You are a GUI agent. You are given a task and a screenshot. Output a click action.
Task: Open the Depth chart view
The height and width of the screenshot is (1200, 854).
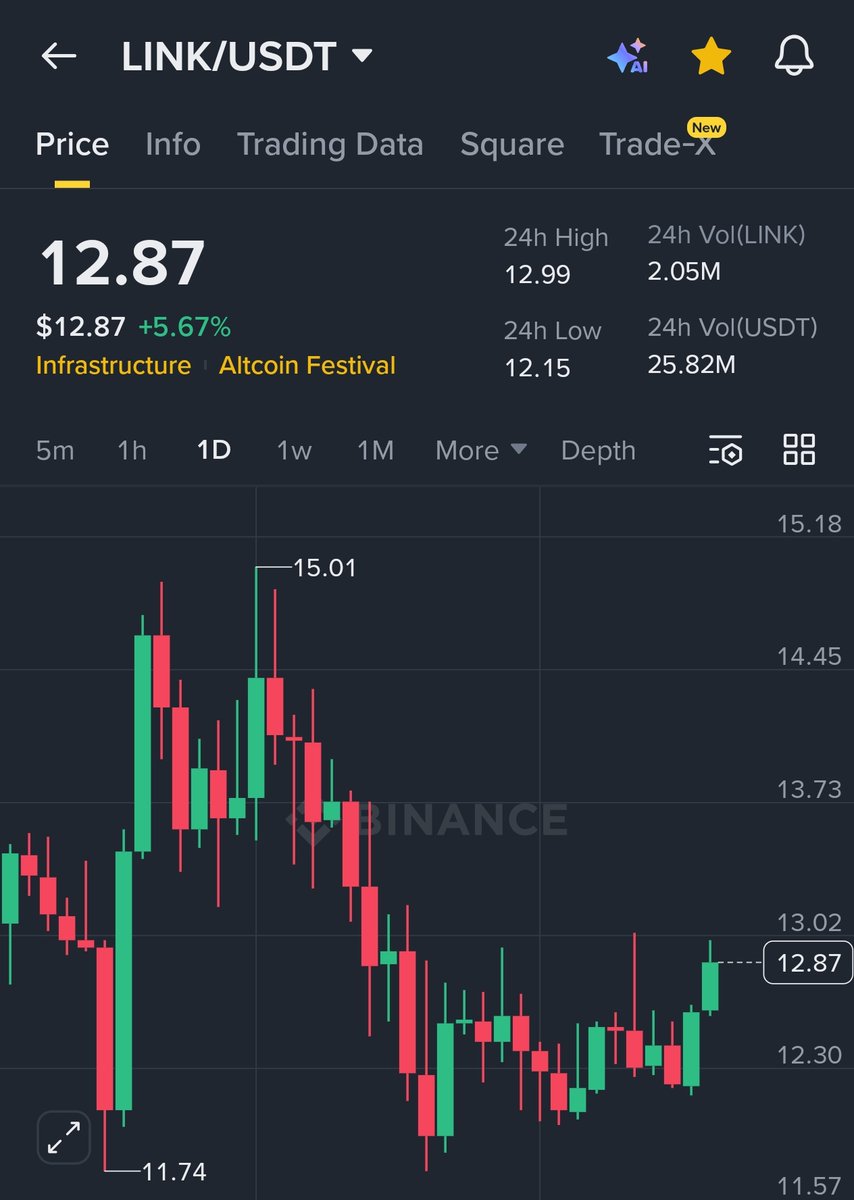(598, 450)
